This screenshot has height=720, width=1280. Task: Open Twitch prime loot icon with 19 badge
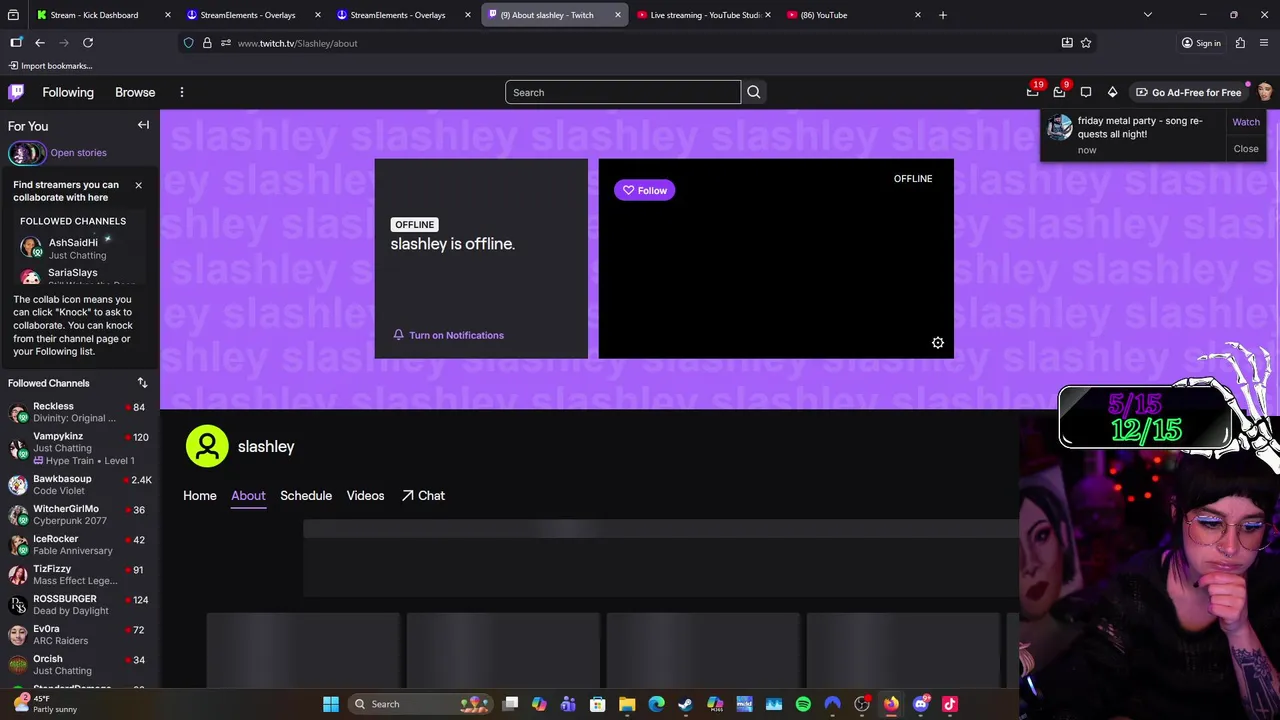[1032, 92]
